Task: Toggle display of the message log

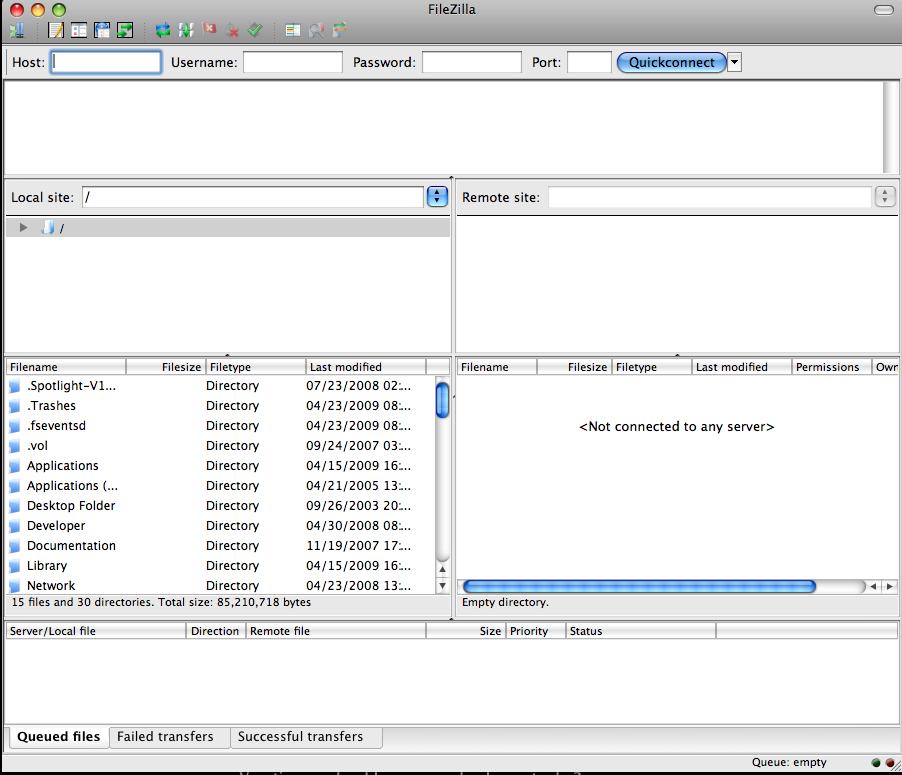Action: [56, 30]
